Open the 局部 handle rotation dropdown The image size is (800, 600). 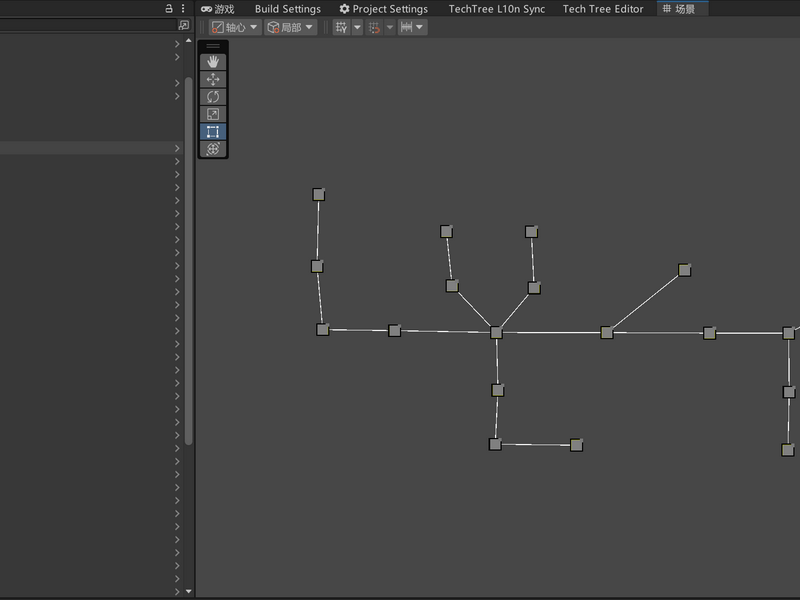[x=290, y=27]
